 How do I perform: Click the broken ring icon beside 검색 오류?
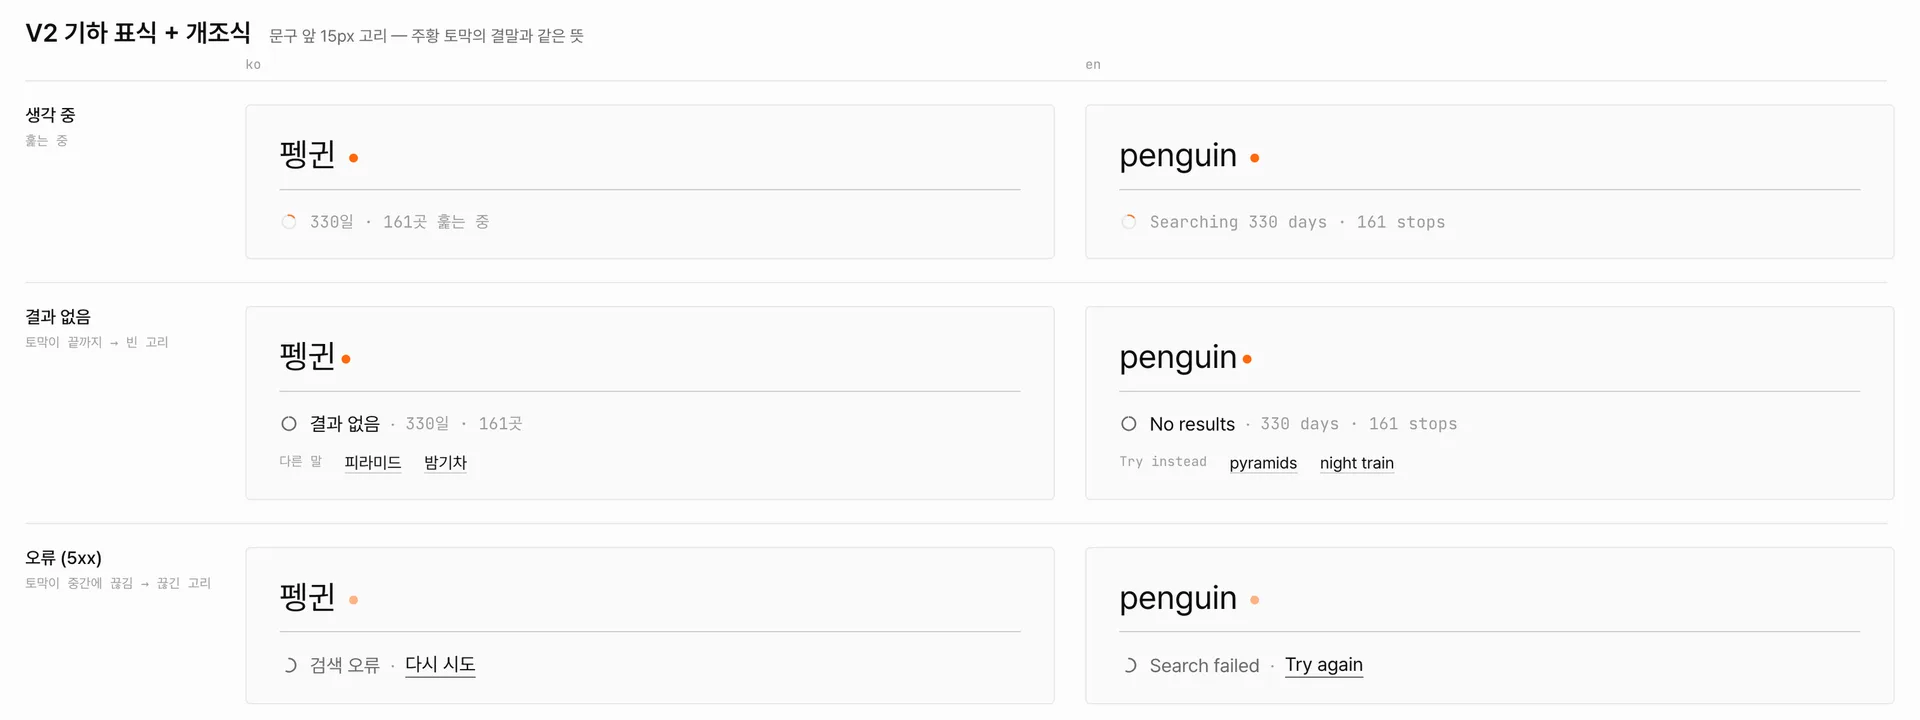point(289,665)
